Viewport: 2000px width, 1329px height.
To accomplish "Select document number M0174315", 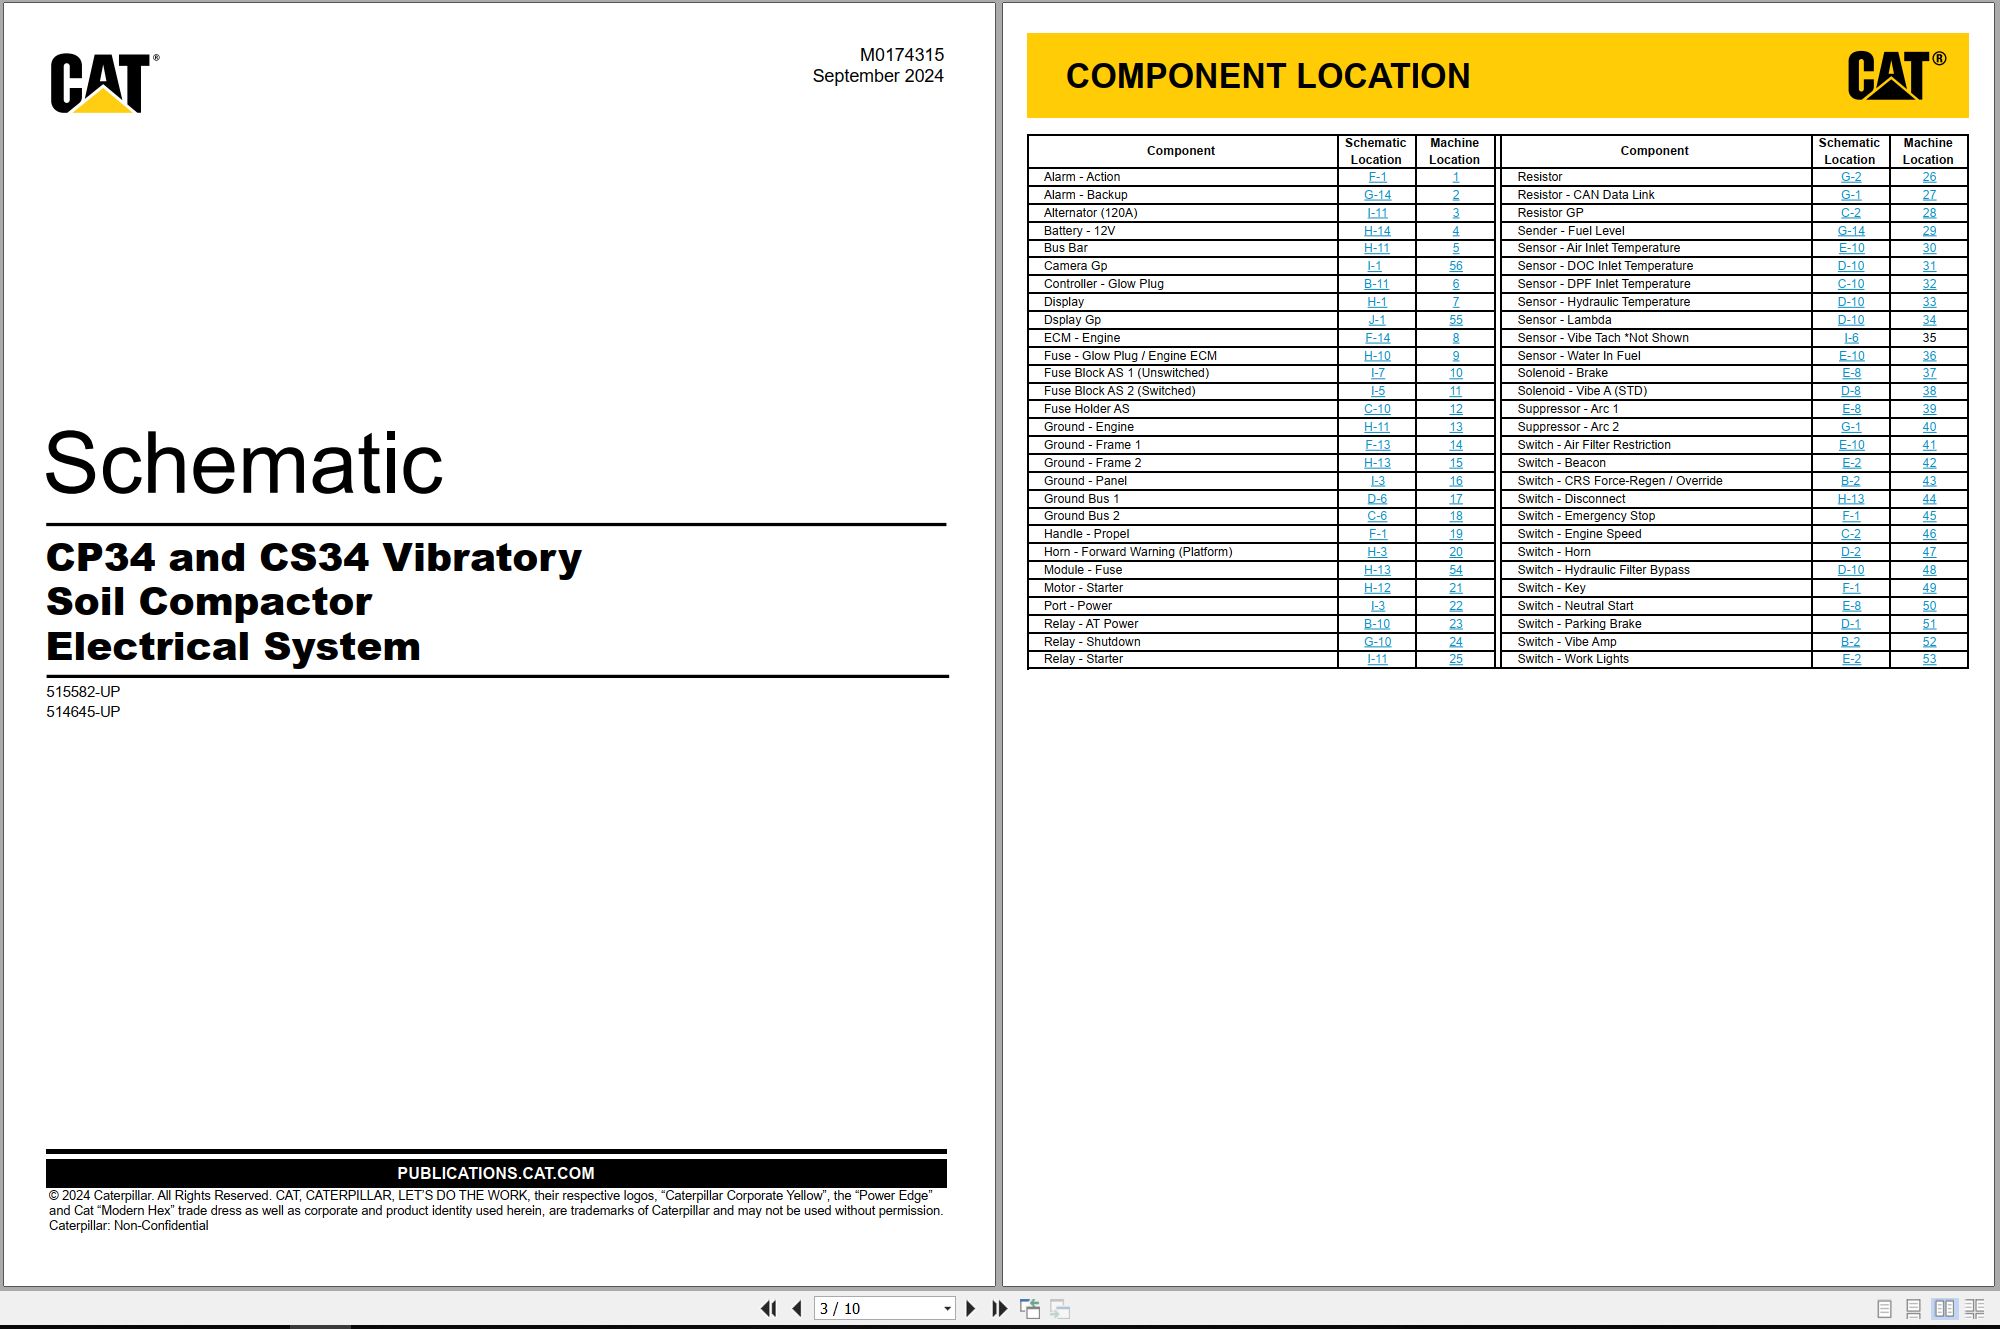I will click(x=901, y=55).
